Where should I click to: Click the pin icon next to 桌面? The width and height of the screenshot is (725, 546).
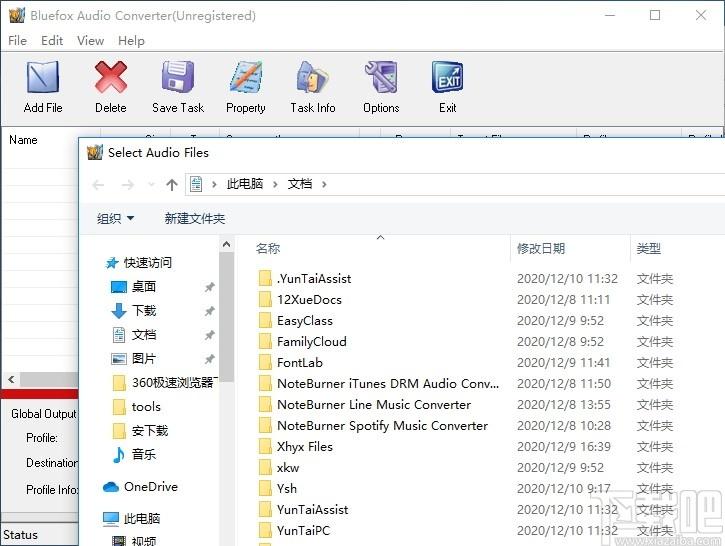coord(209,287)
